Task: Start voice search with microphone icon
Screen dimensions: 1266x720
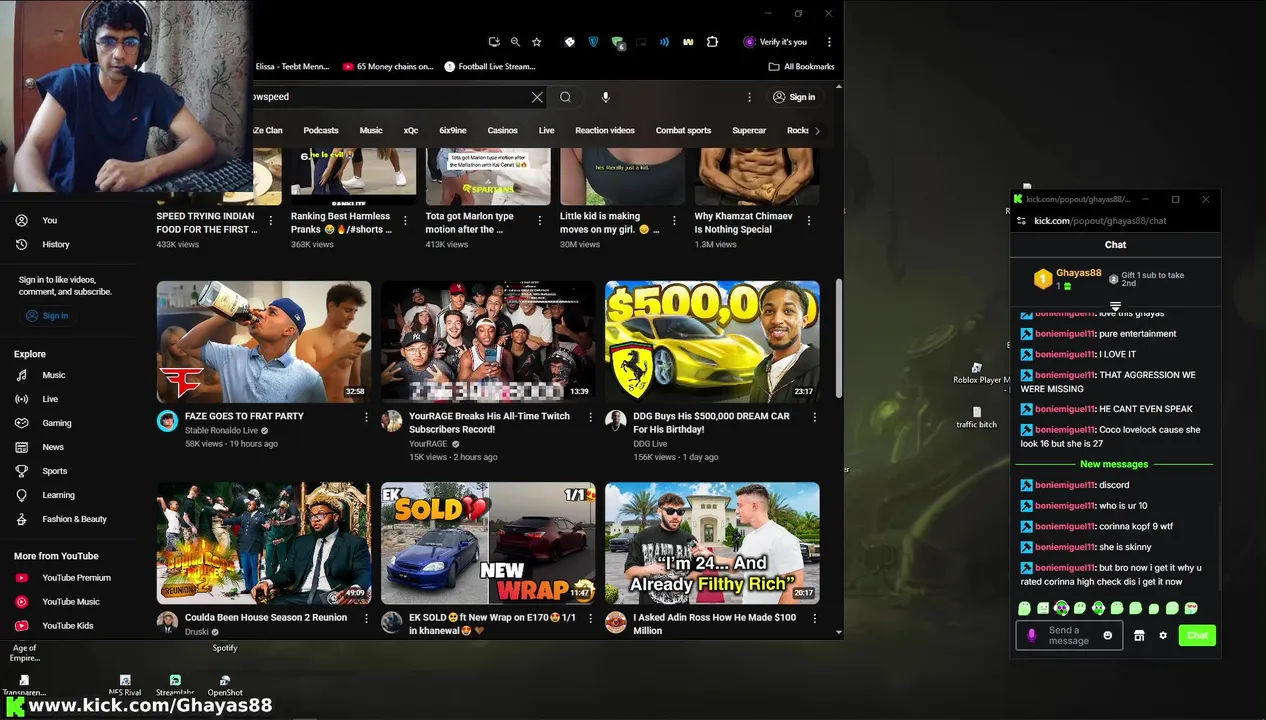Action: (605, 97)
